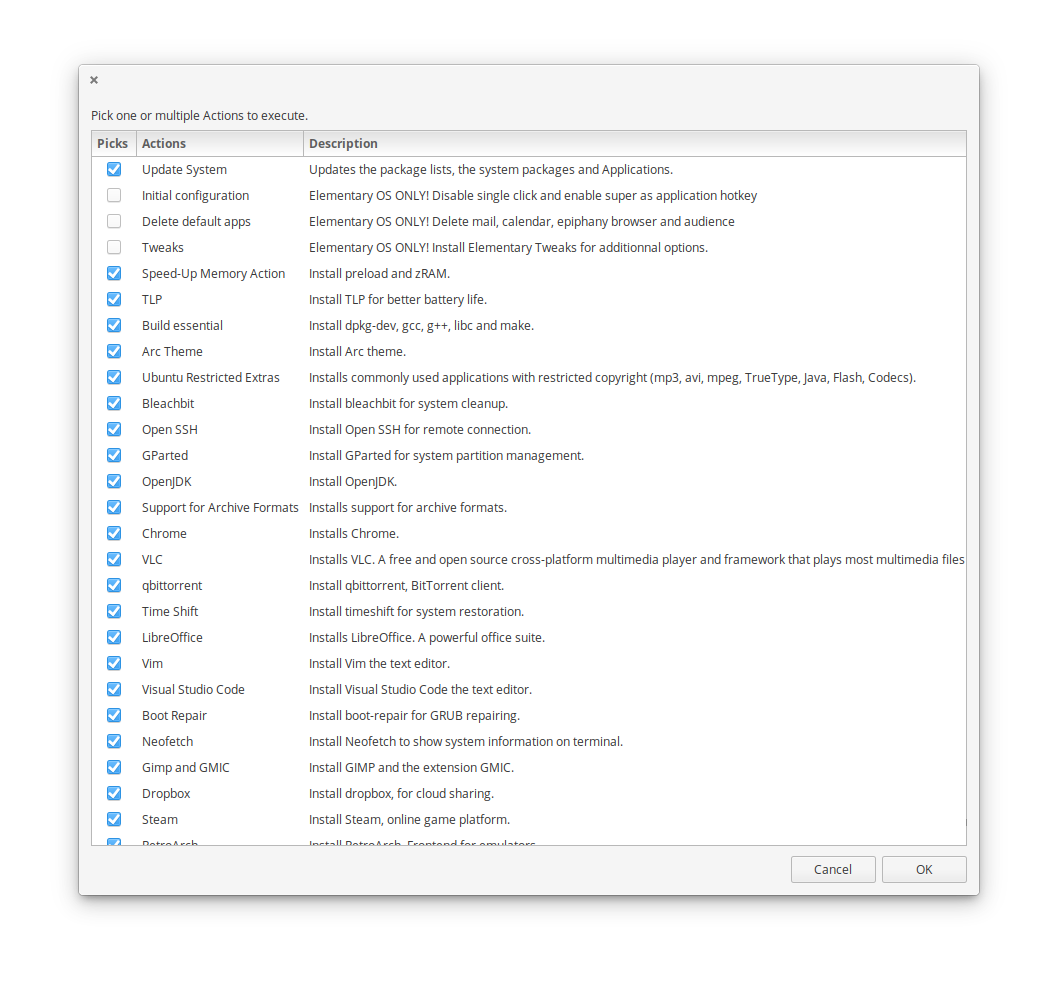Screen dimensions: 1058x988
Task: Sort by the Actions column header
Action: click(219, 144)
